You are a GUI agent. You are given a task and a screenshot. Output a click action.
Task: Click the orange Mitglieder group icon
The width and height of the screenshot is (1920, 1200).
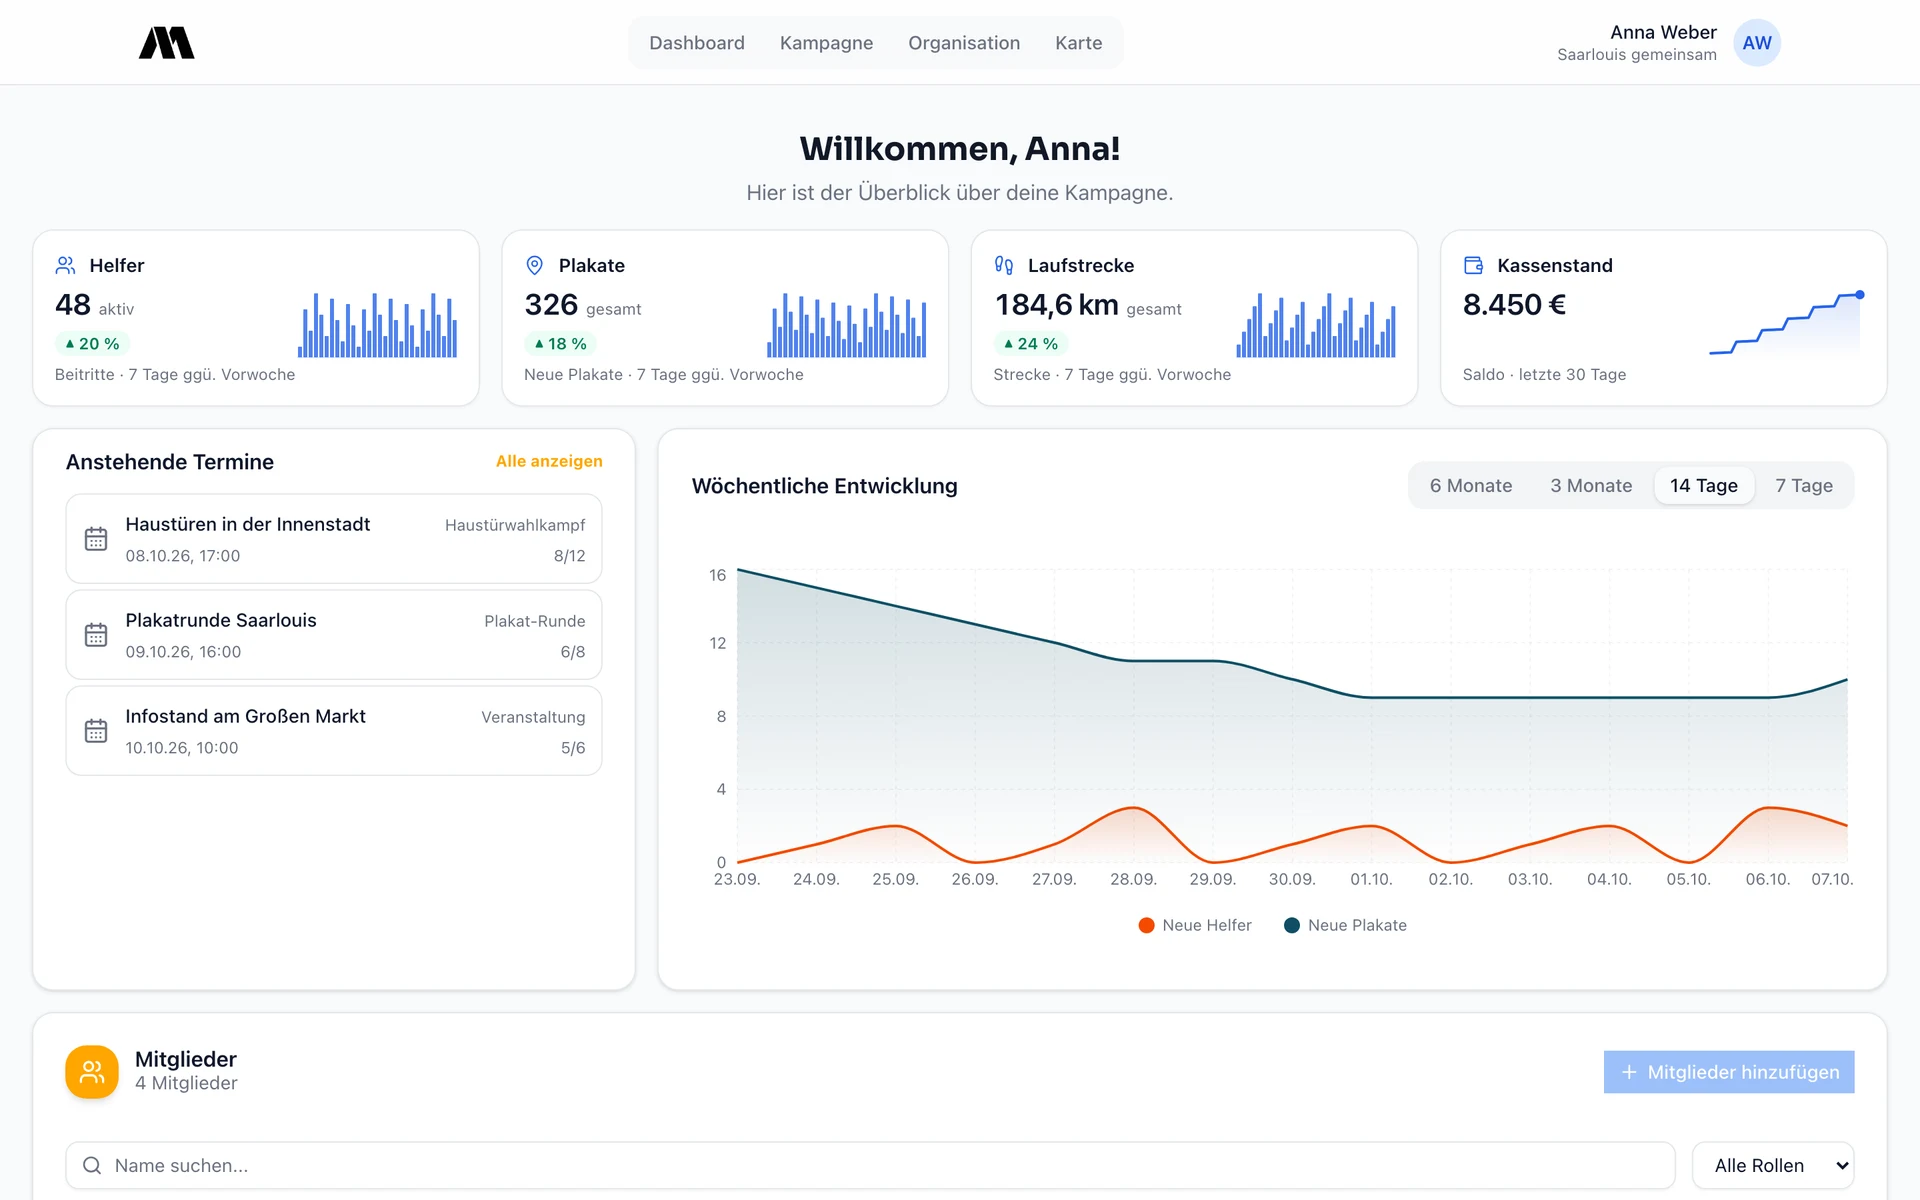point(92,1072)
